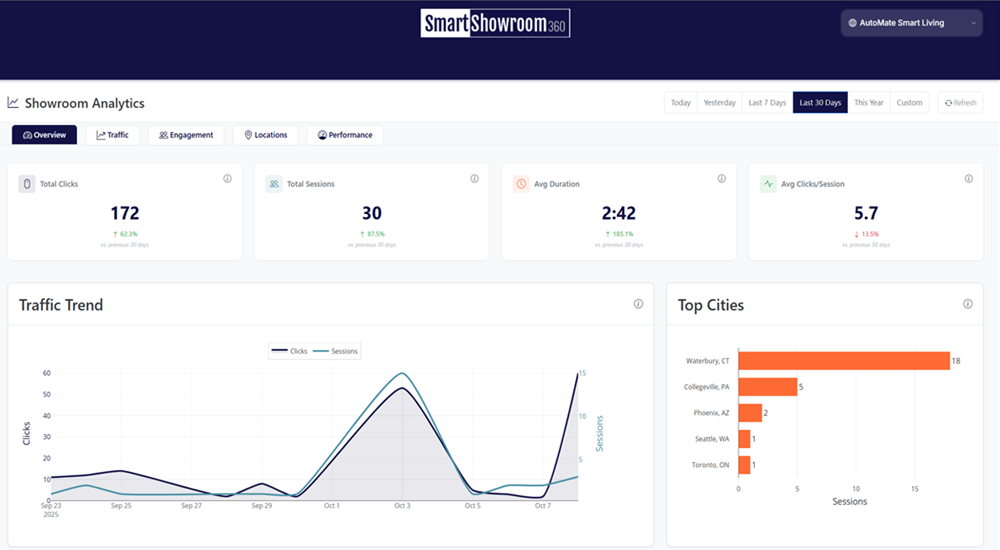This screenshot has height=550, width=1000.
Task: Toggle Sessions series in chart legend
Action: (336, 351)
